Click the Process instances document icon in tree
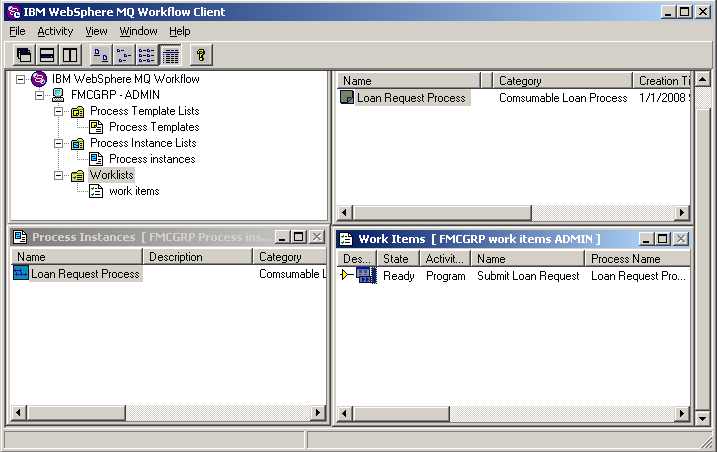Image resolution: width=717 pixels, height=452 pixels. (96, 159)
